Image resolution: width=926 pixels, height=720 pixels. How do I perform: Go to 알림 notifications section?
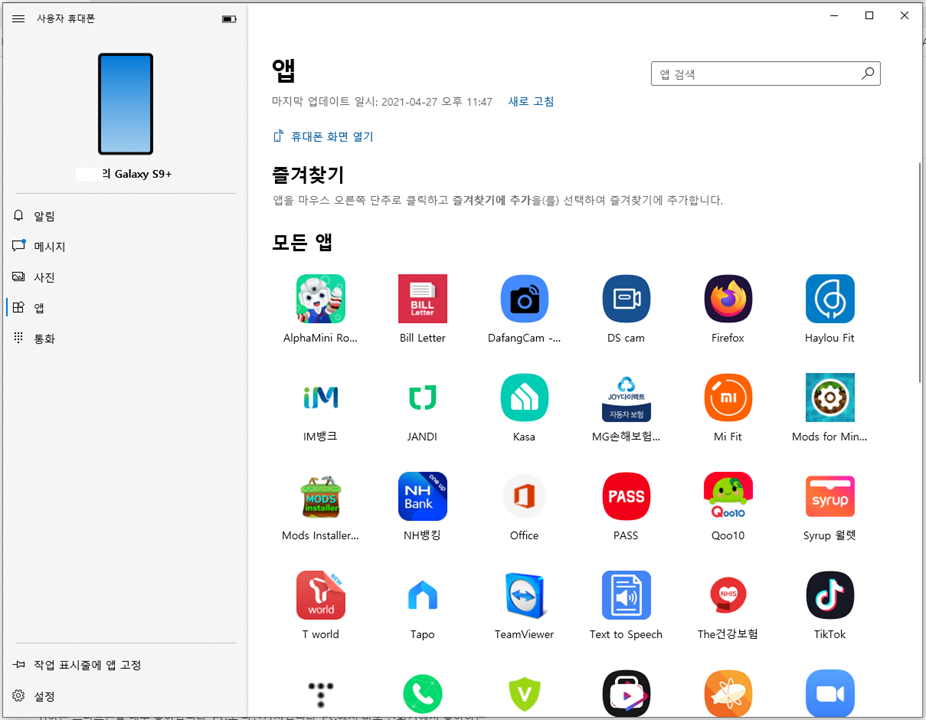(x=125, y=216)
